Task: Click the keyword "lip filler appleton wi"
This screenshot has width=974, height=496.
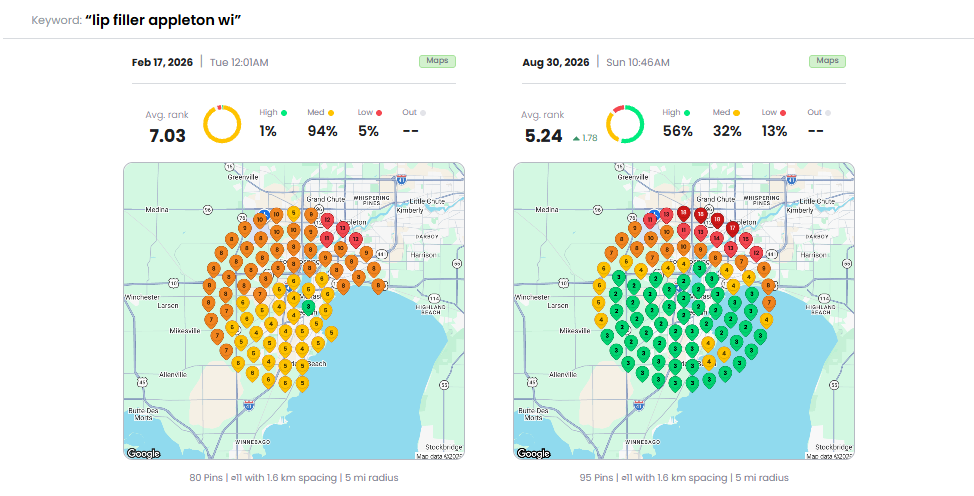Action: point(163,20)
